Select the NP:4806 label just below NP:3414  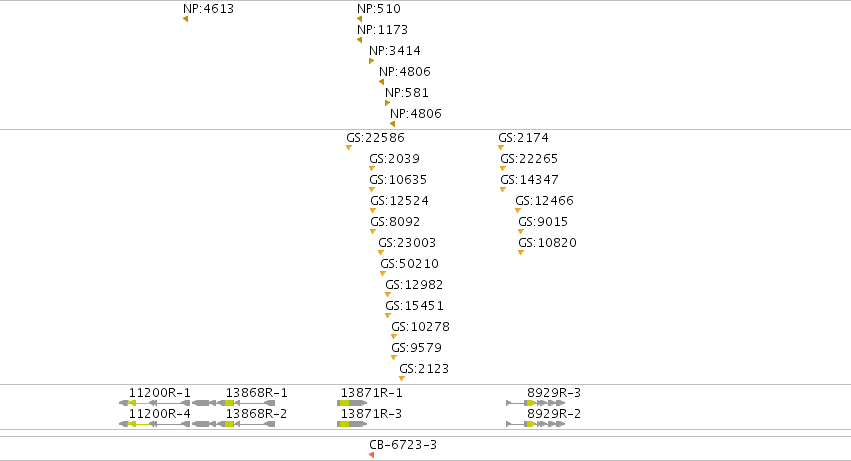coord(405,72)
